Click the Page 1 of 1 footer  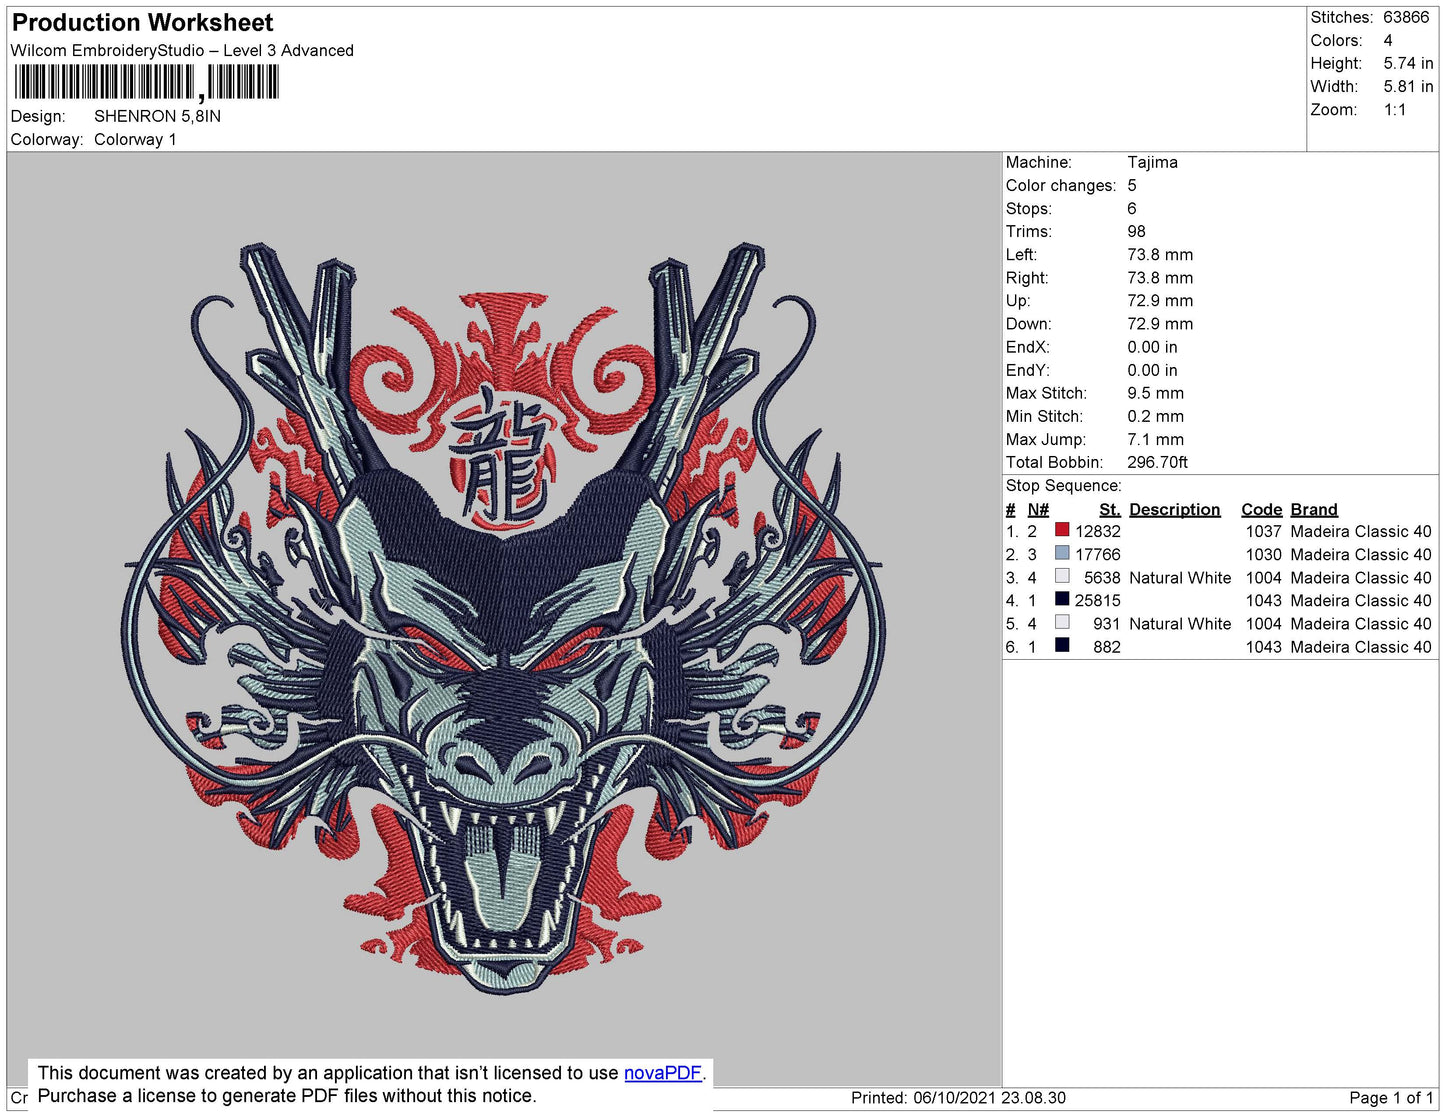(1390, 1098)
